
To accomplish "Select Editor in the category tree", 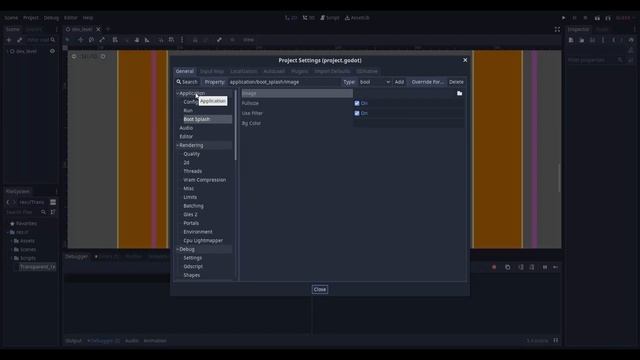I will (186, 137).
